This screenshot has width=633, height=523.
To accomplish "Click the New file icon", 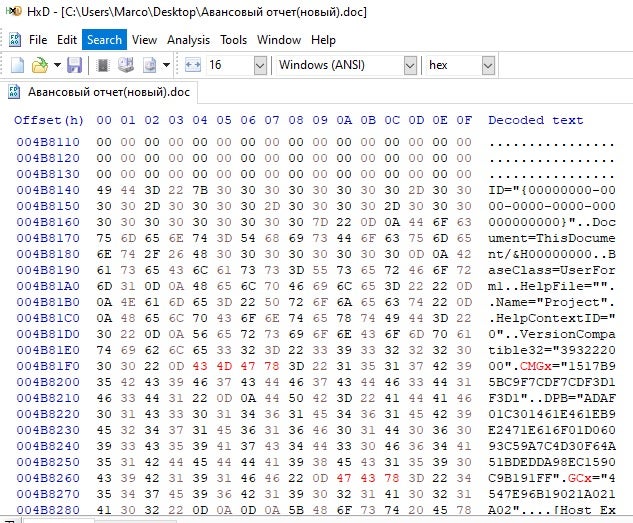I will tap(17, 65).
